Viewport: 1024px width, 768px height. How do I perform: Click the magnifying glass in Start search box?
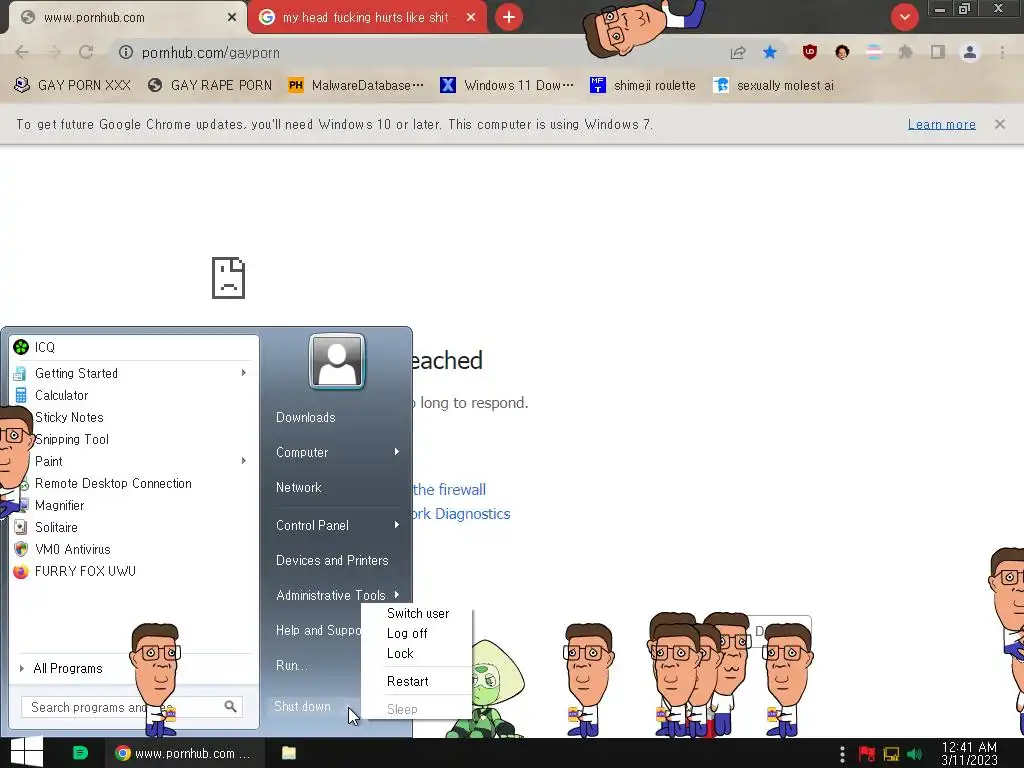(230, 707)
